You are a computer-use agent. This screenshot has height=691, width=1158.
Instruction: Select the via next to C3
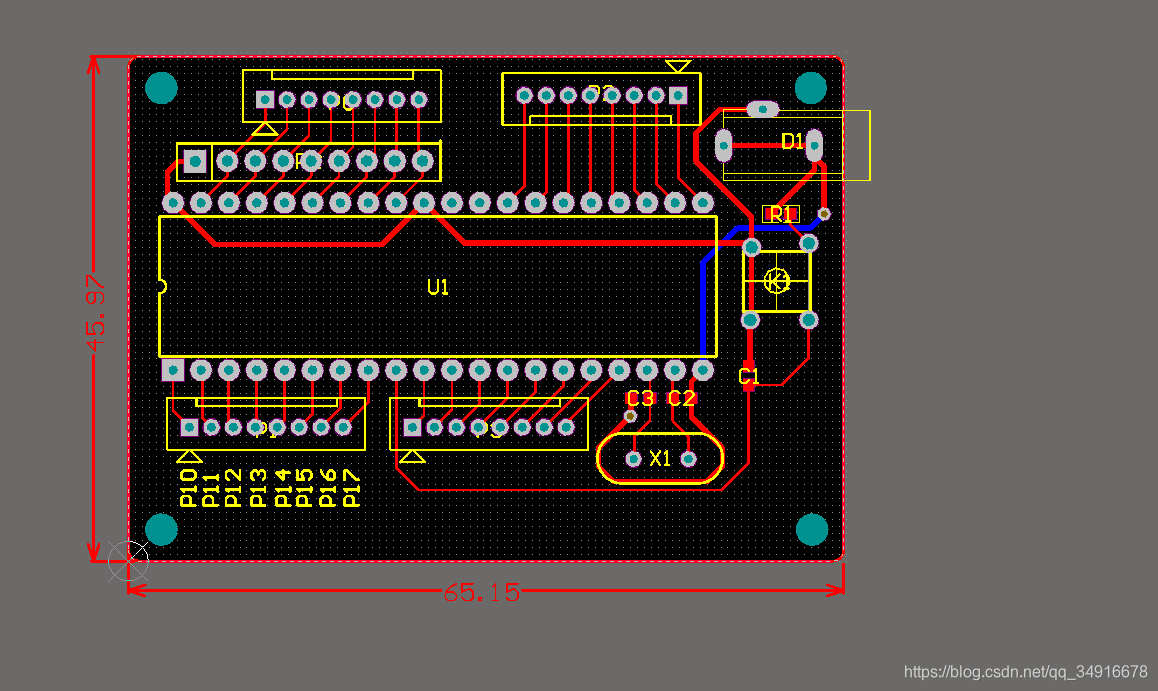pyautogui.click(x=630, y=416)
